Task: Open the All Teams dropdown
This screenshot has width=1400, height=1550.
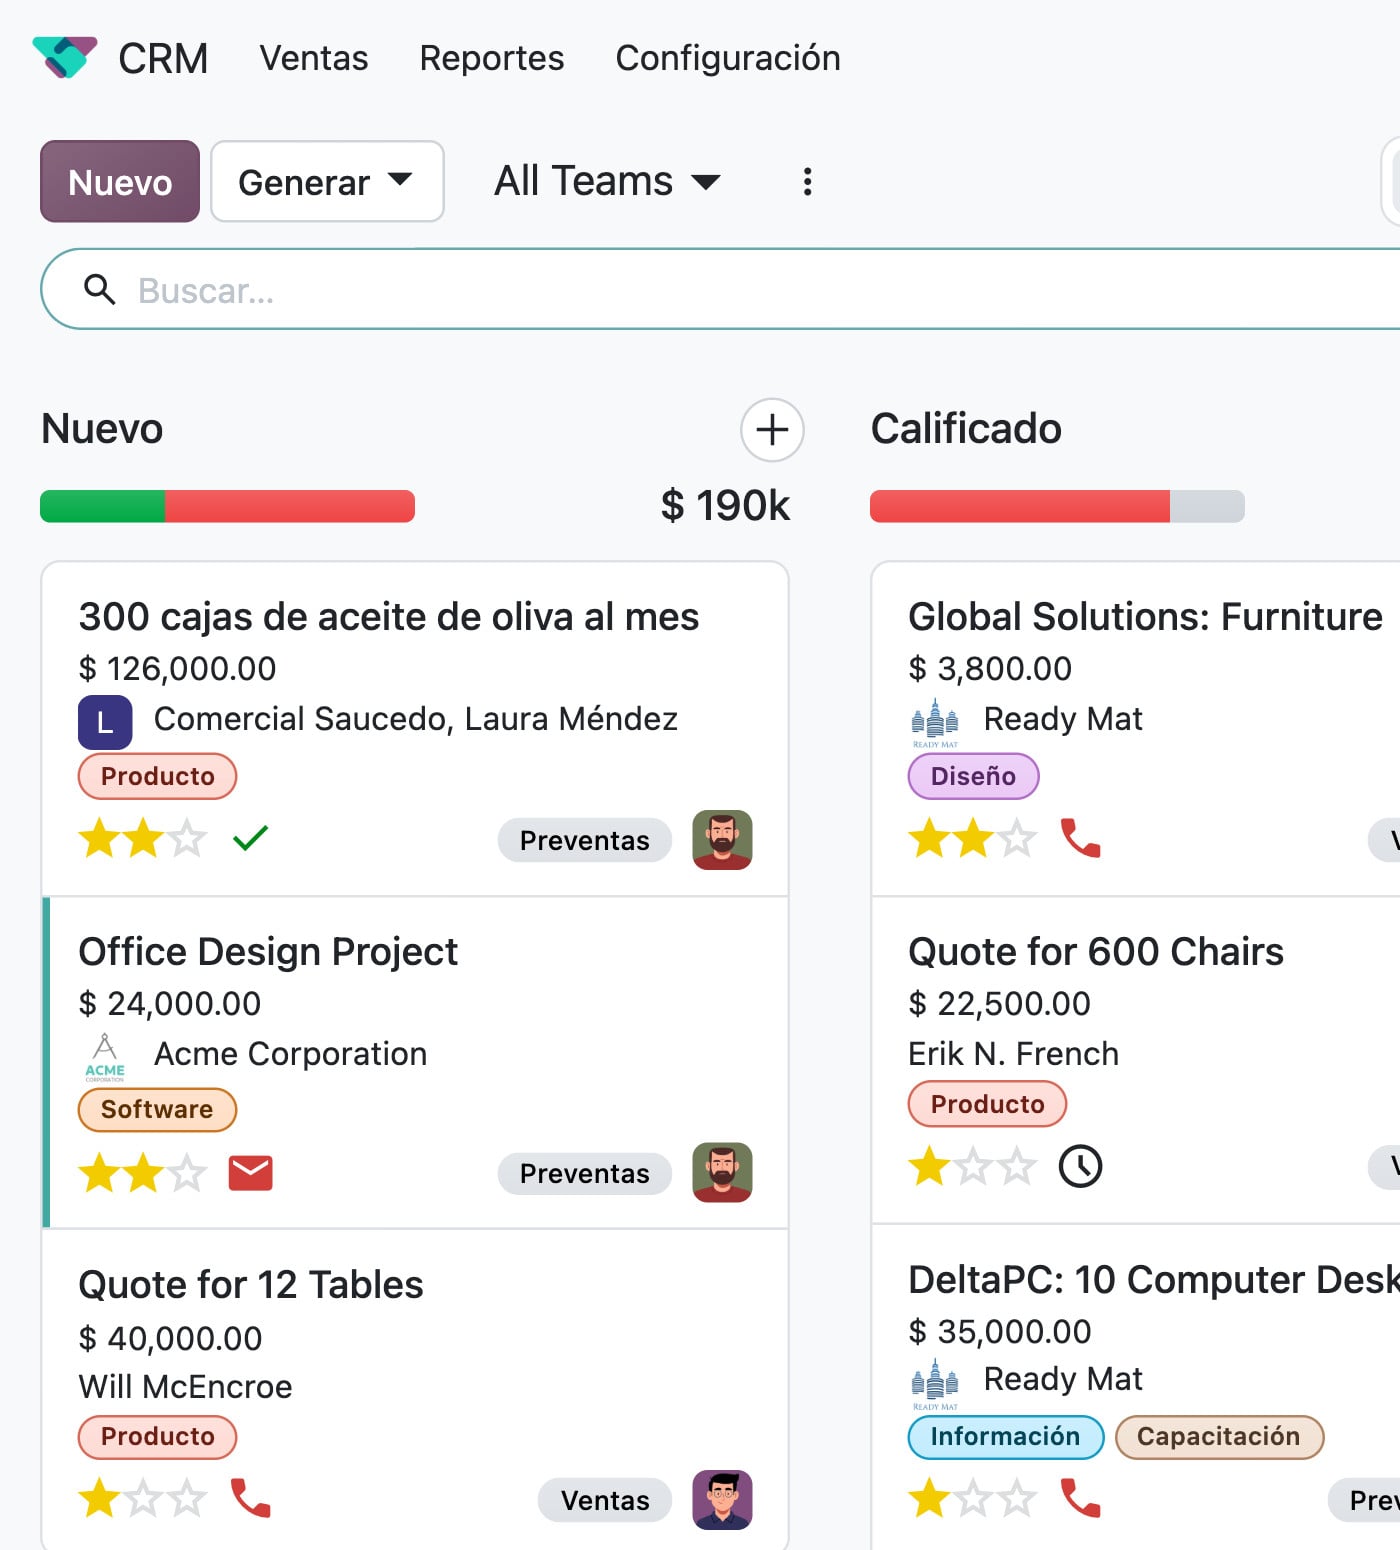Action: (x=607, y=181)
